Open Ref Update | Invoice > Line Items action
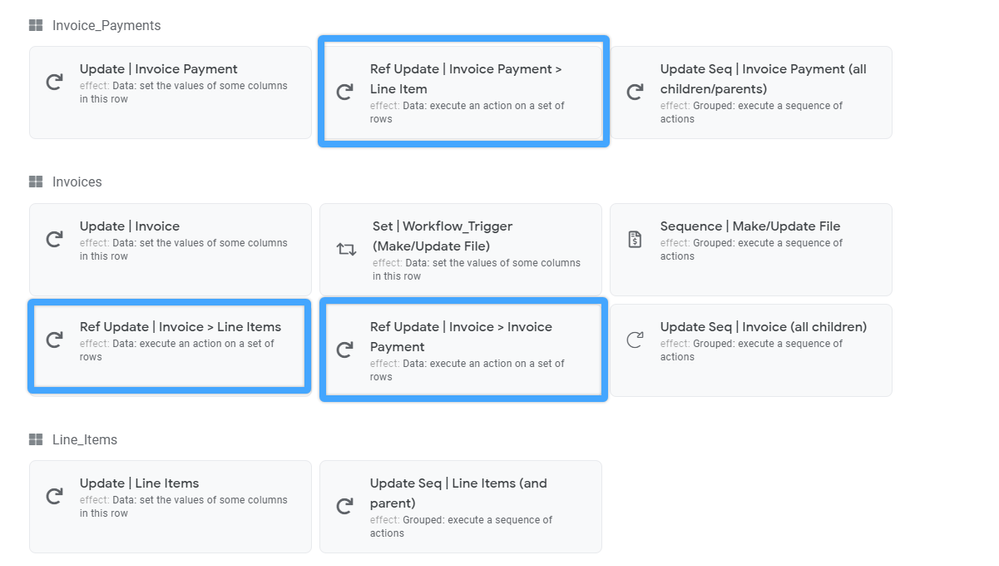Viewport: 999px width, 566px height. click(170, 346)
